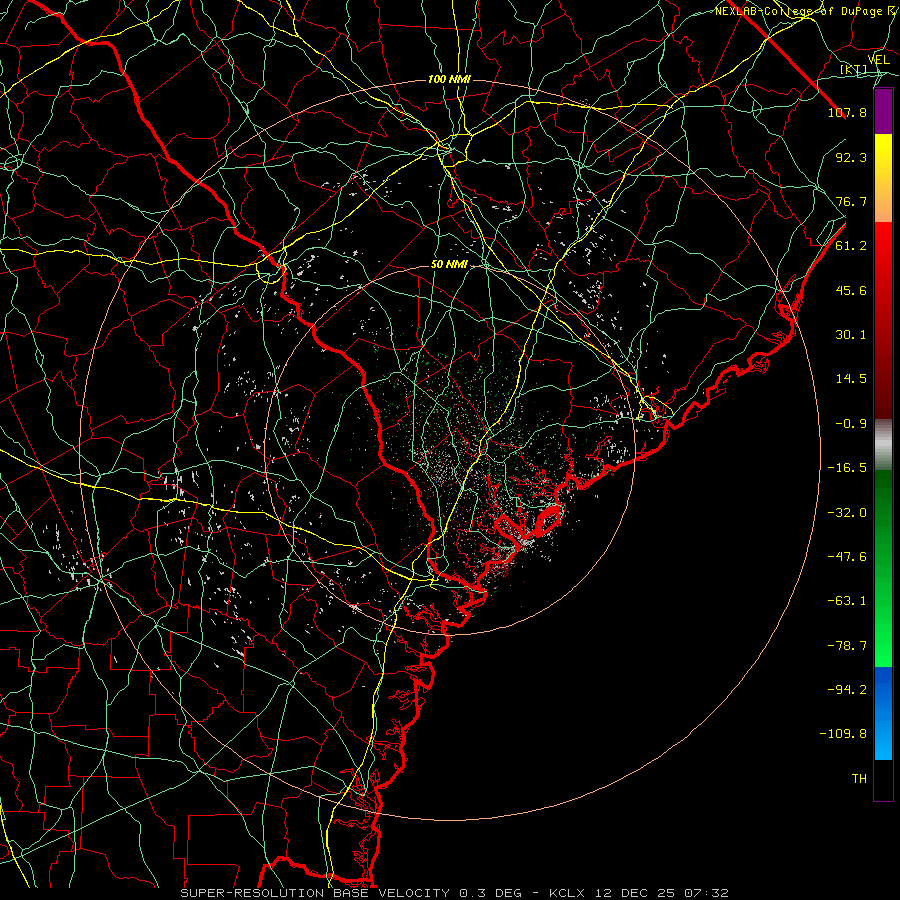Screen dimensions: 900x900
Task: Click the [KT] units label
Action: tap(853, 69)
